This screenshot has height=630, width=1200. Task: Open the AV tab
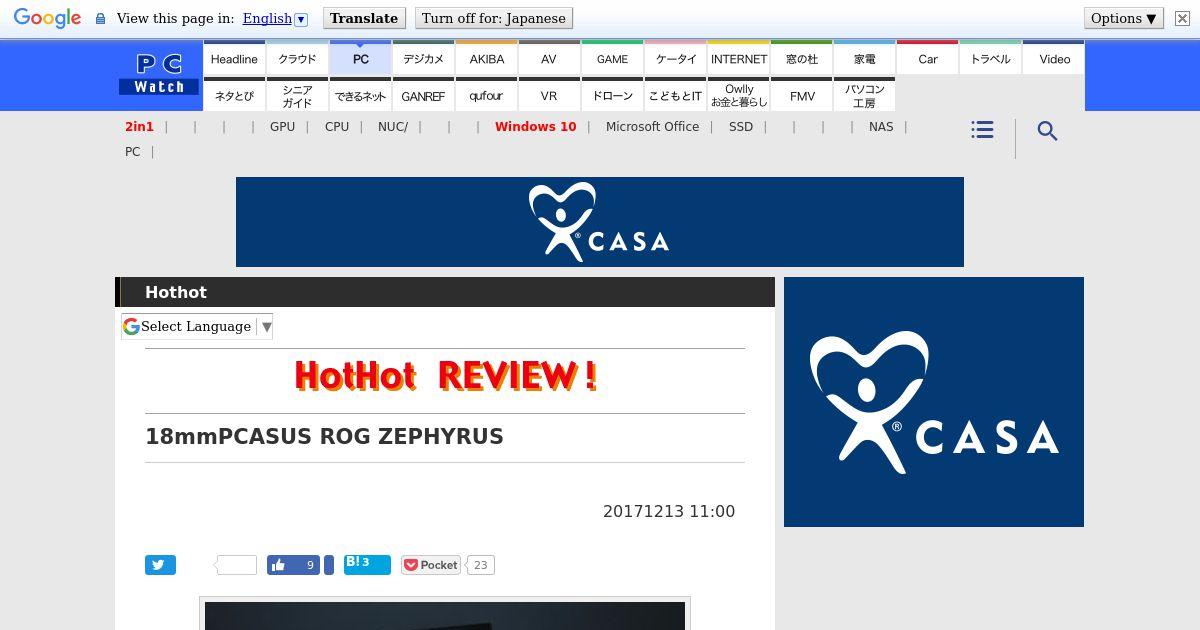click(549, 58)
